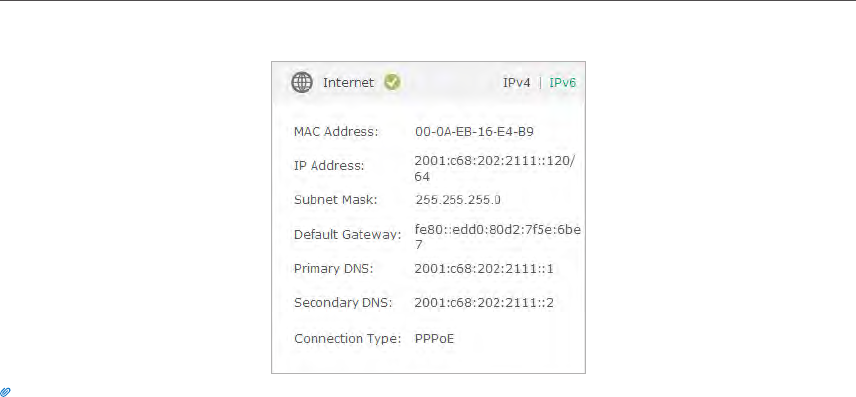Click the MAC Address label
Viewport: 856px width, 397px height.
[x=336, y=132]
